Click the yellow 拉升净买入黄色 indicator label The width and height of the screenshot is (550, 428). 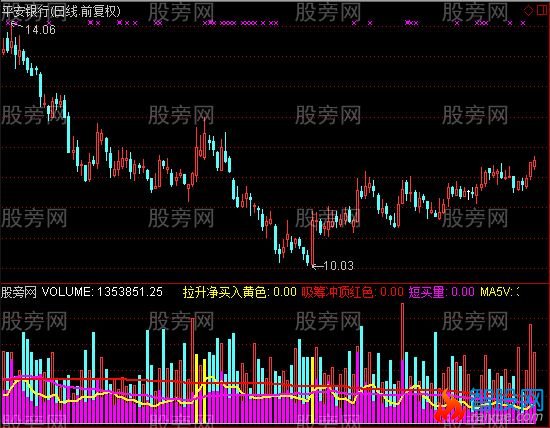240,292
